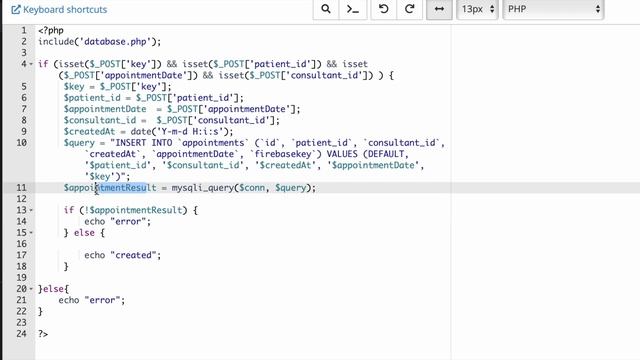The image size is (640, 360).
Task: Click the search magnifier icon
Action: pos(326,9)
